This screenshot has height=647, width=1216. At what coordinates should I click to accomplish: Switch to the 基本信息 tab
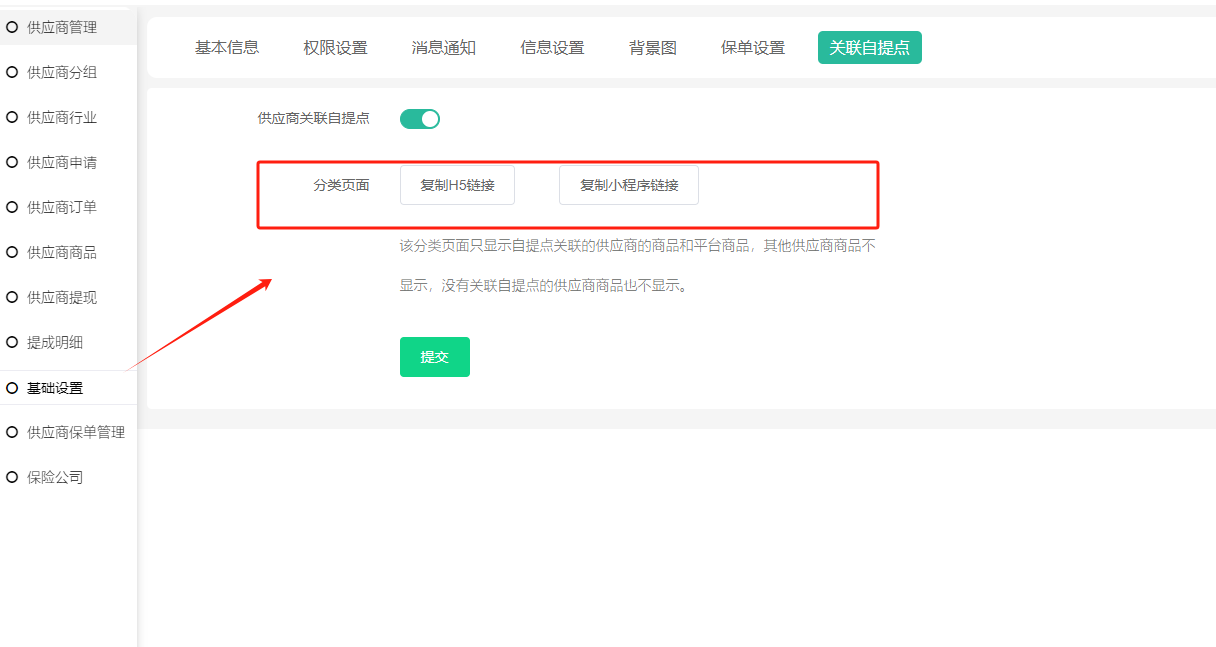click(227, 48)
